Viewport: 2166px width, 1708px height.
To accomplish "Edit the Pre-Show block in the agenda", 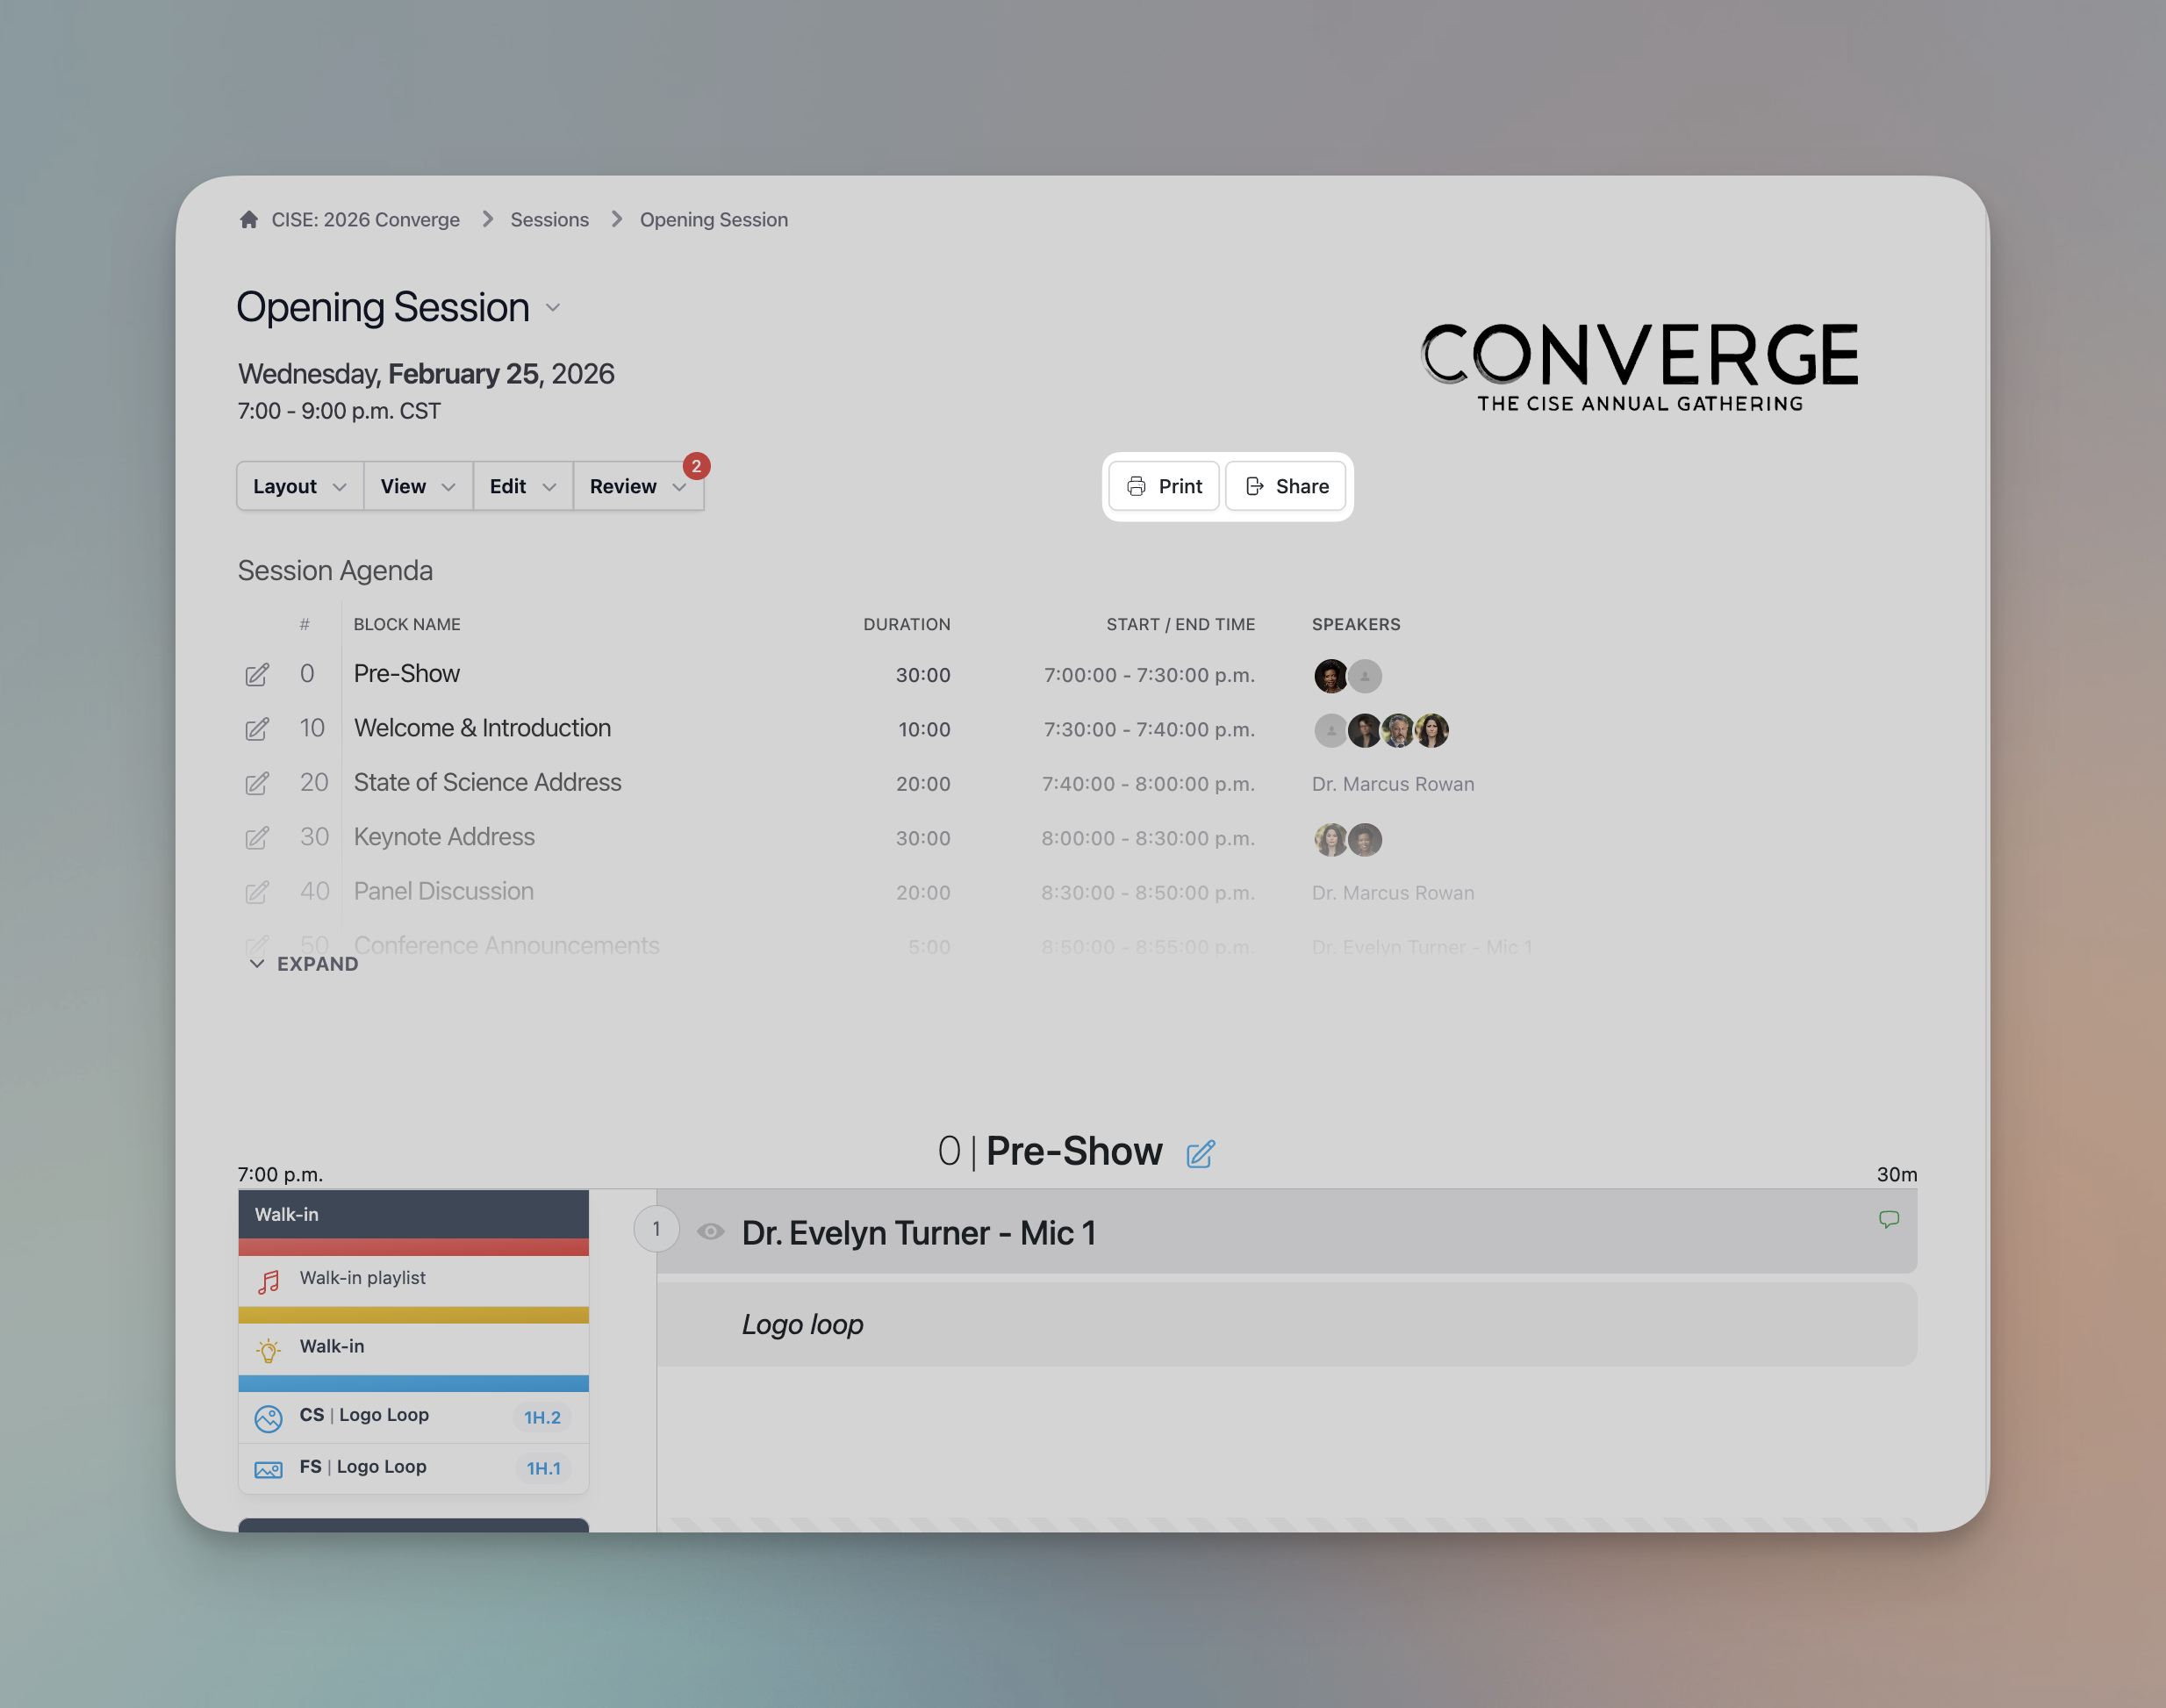I will 257,675.
